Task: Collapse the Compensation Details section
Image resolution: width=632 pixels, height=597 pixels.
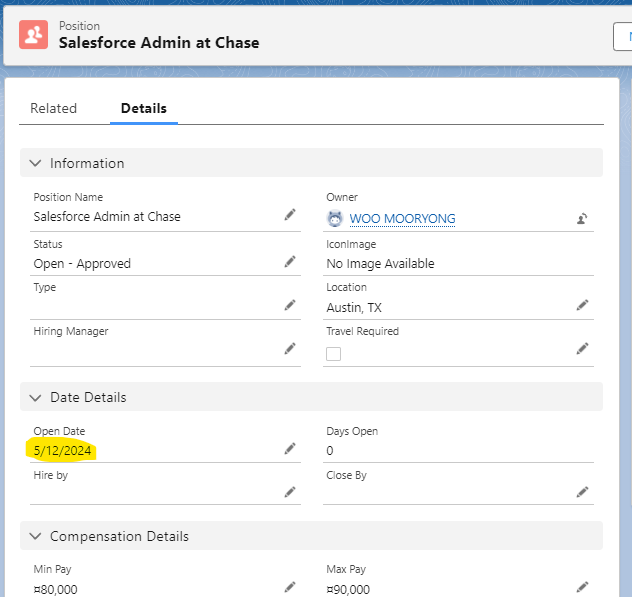Action: coord(36,536)
